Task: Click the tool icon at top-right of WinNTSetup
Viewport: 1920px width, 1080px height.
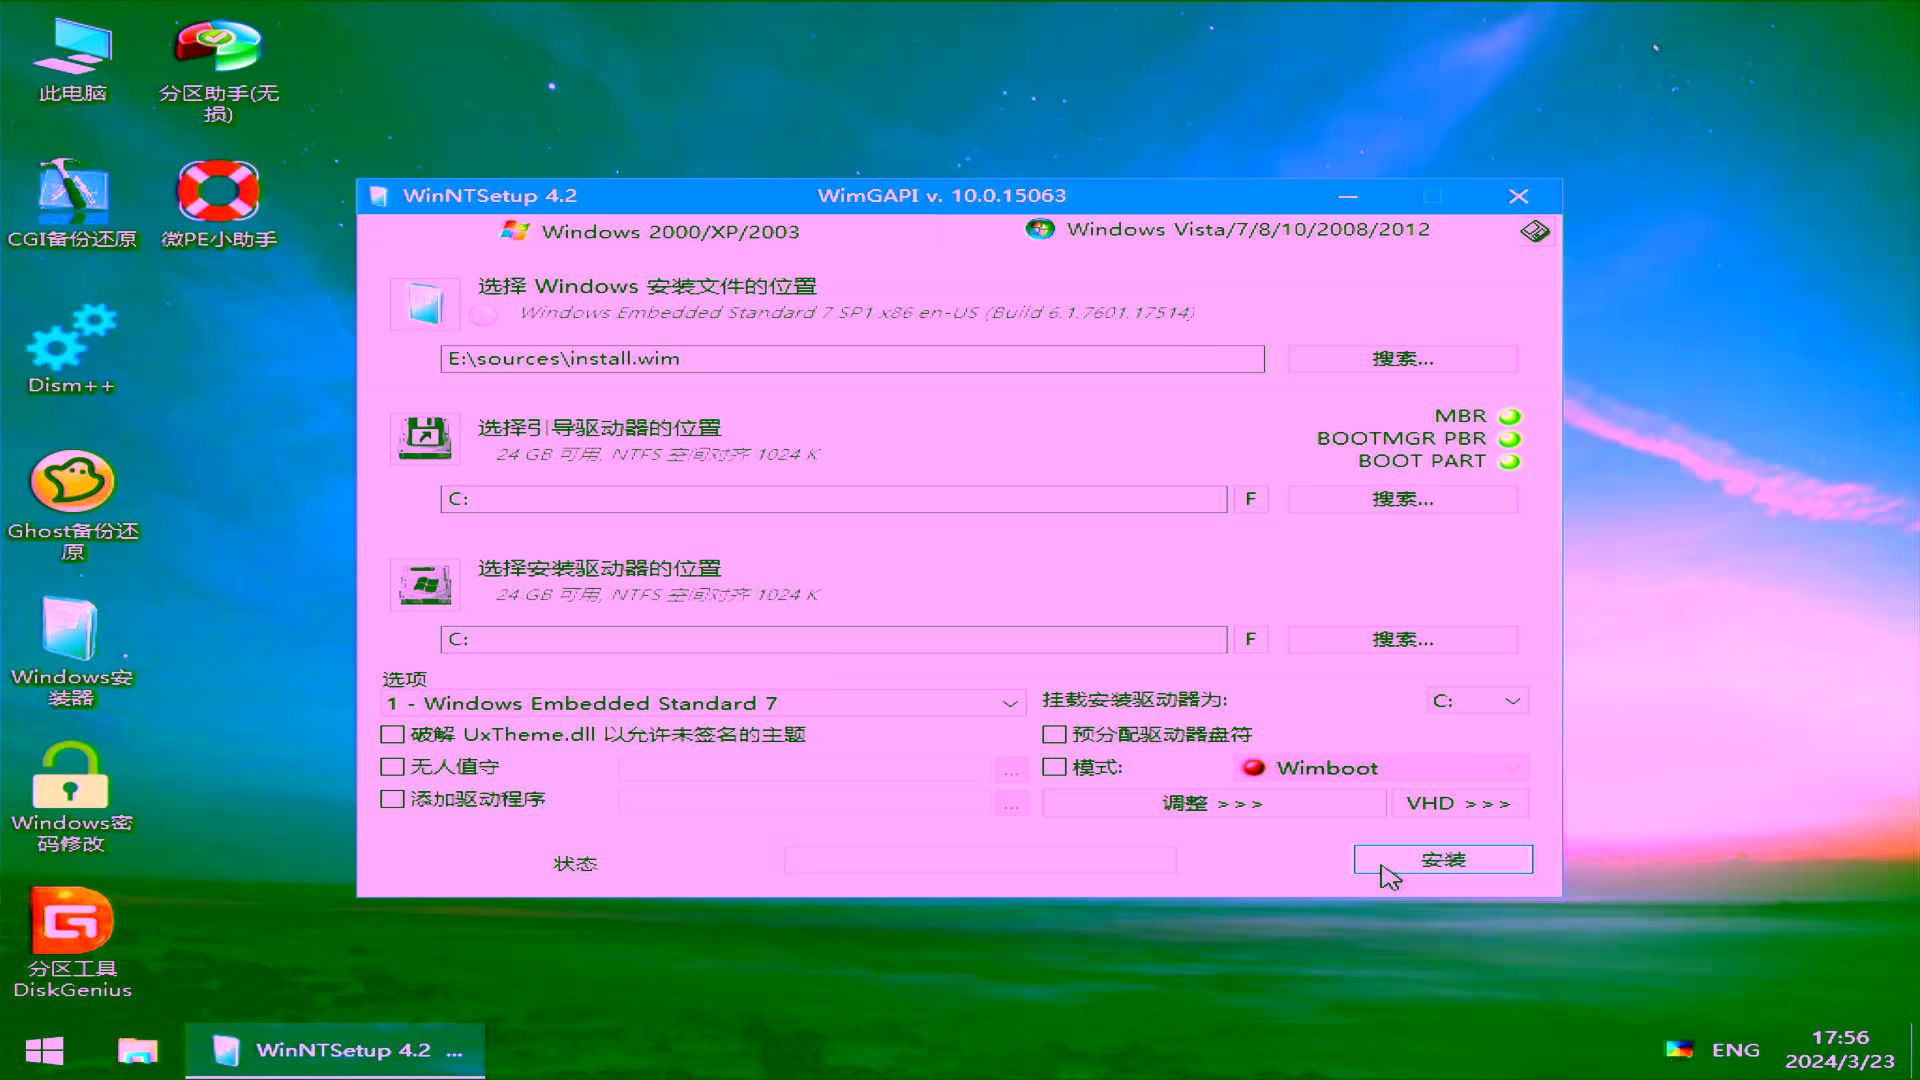Action: click(1535, 232)
